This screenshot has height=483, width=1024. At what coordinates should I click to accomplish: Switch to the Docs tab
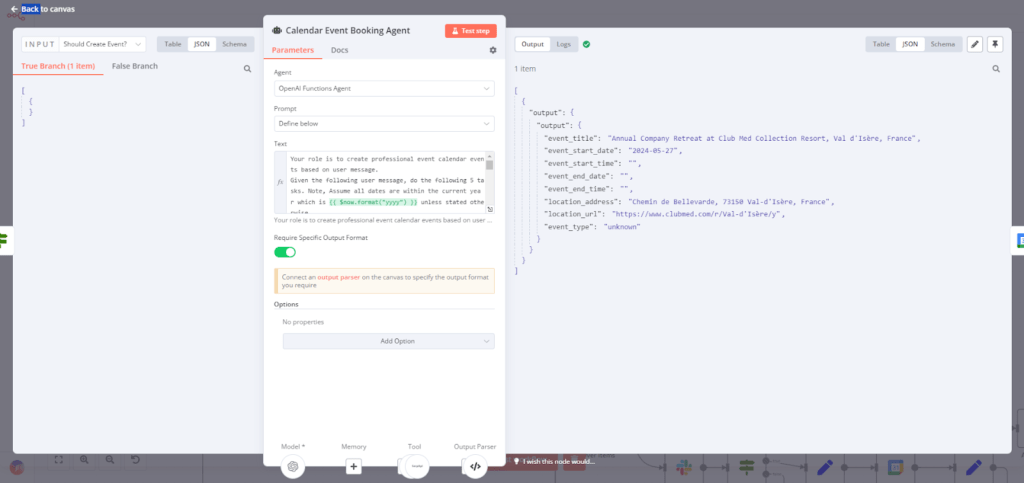tap(340, 50)
